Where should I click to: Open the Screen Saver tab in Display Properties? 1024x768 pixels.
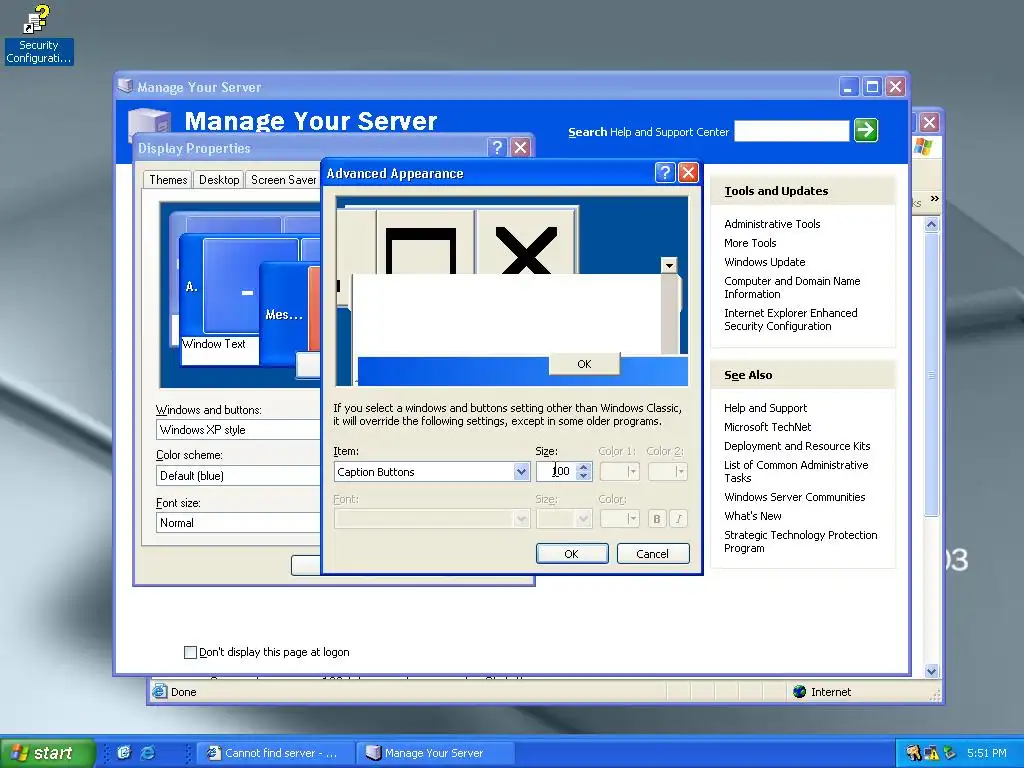283,180
